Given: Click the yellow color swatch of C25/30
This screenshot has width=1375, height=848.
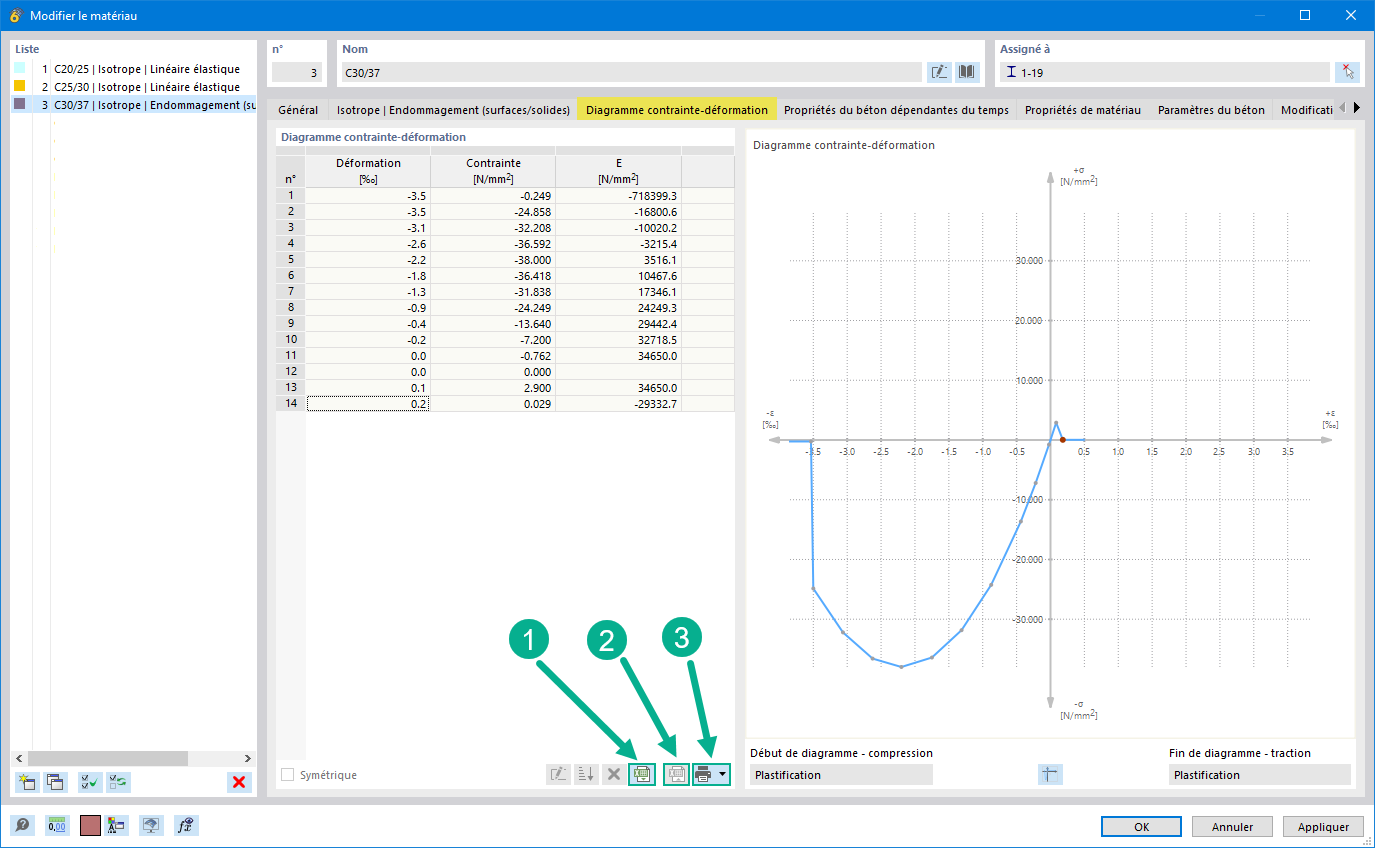Looking at the screenshot, I should 20,87.
